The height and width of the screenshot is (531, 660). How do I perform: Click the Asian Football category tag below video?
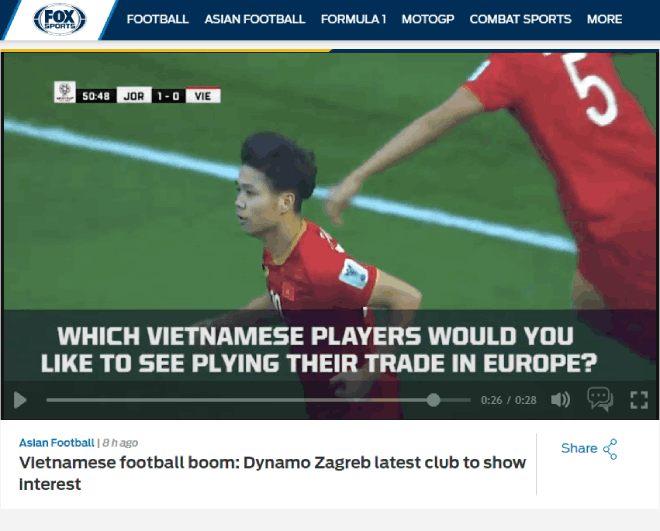56,442
